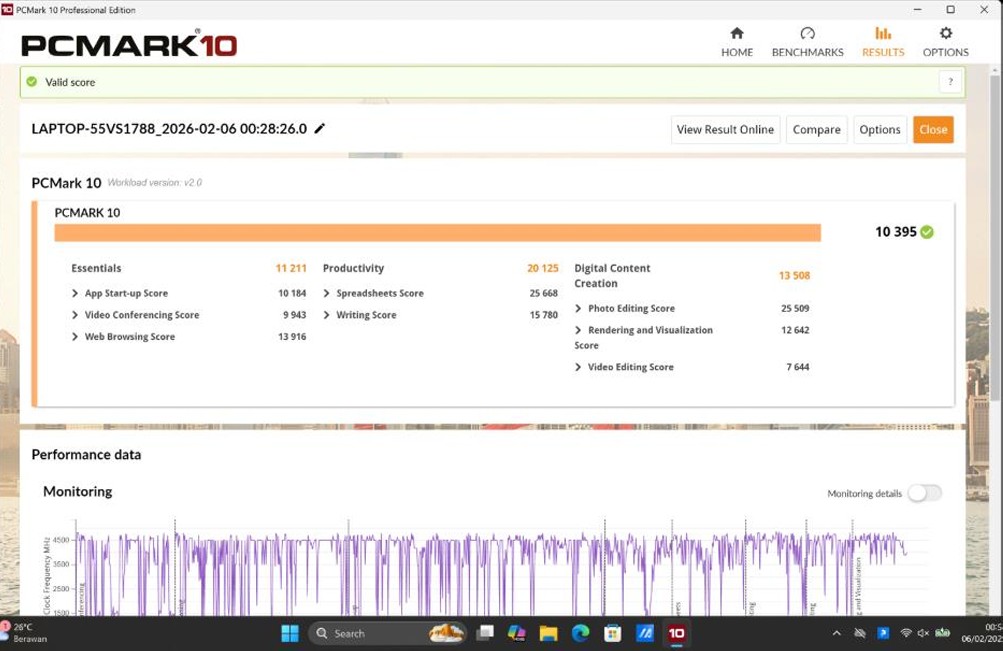The height and width of the screenshot is (651, 1003).
Task: Click the crossed-out tray icon after the chevron
Action: [860, 634]
